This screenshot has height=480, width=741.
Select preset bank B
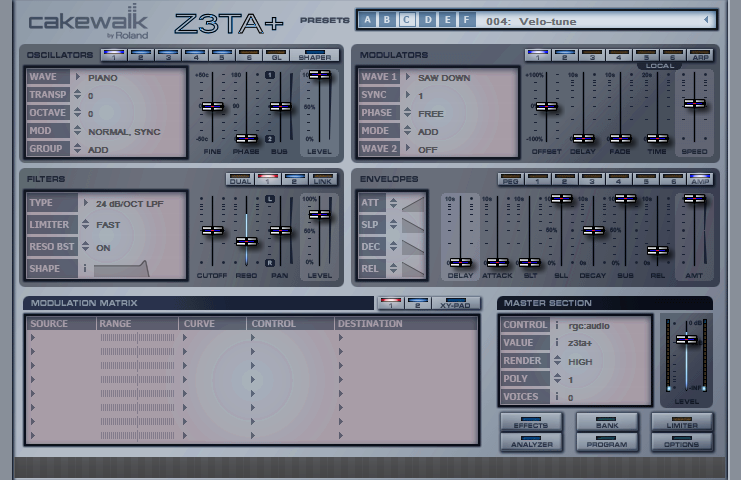[387, 20]
